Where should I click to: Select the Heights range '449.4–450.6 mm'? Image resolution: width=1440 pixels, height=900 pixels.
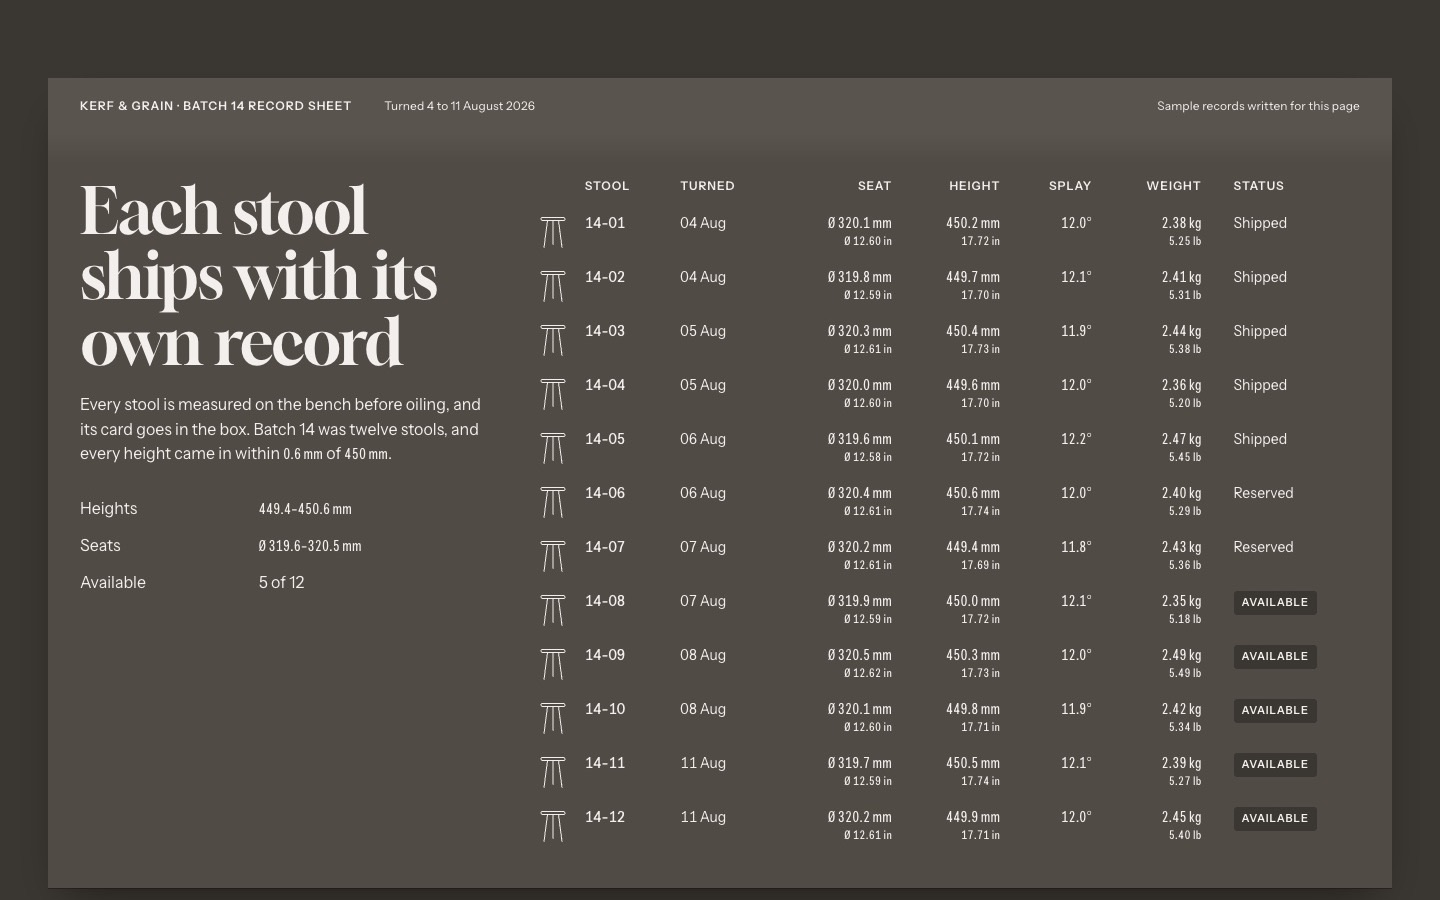[305, 509]
